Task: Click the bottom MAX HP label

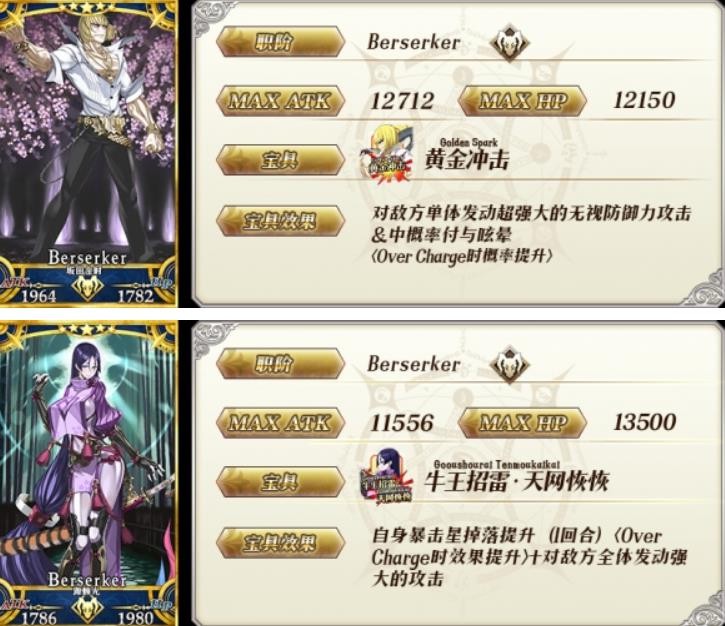Action: coord(522,423)
